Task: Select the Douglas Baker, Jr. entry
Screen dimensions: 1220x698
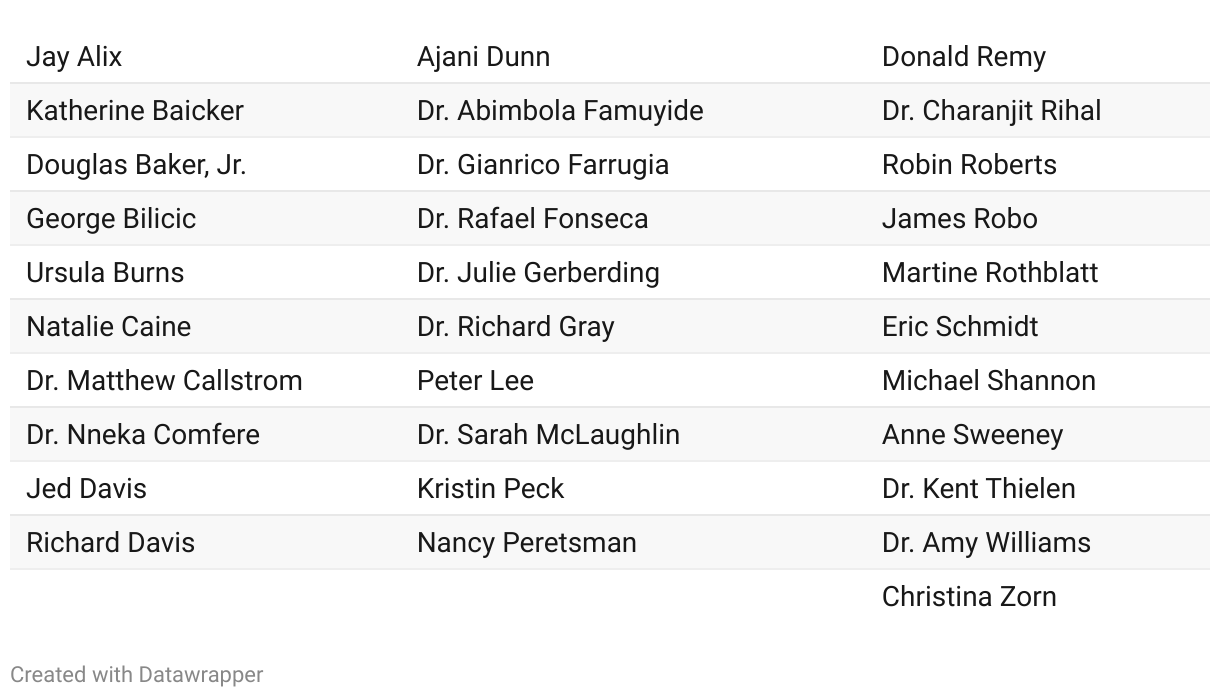Action: click(136, 165)
